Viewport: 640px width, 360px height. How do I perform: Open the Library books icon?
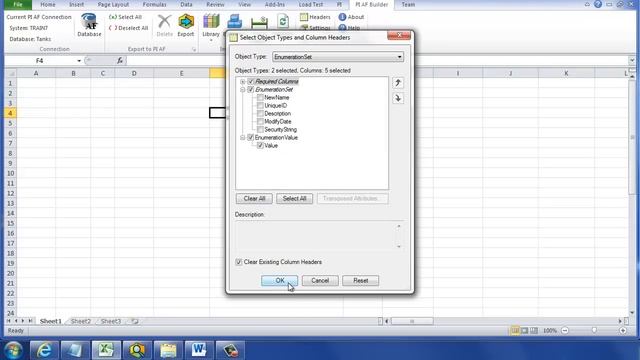(211, 21)
